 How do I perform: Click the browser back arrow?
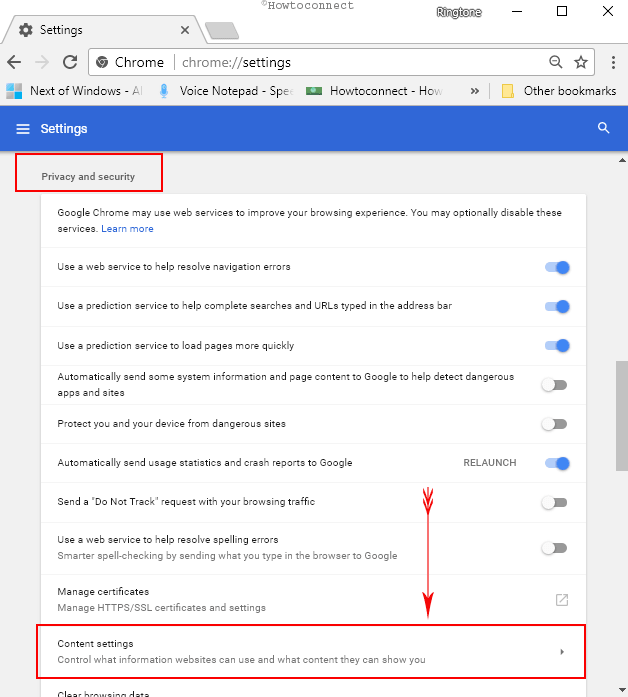(14, 62)
